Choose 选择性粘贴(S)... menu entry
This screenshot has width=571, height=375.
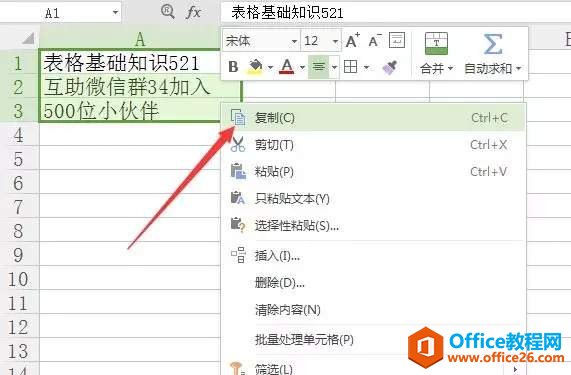click(373, 225)
